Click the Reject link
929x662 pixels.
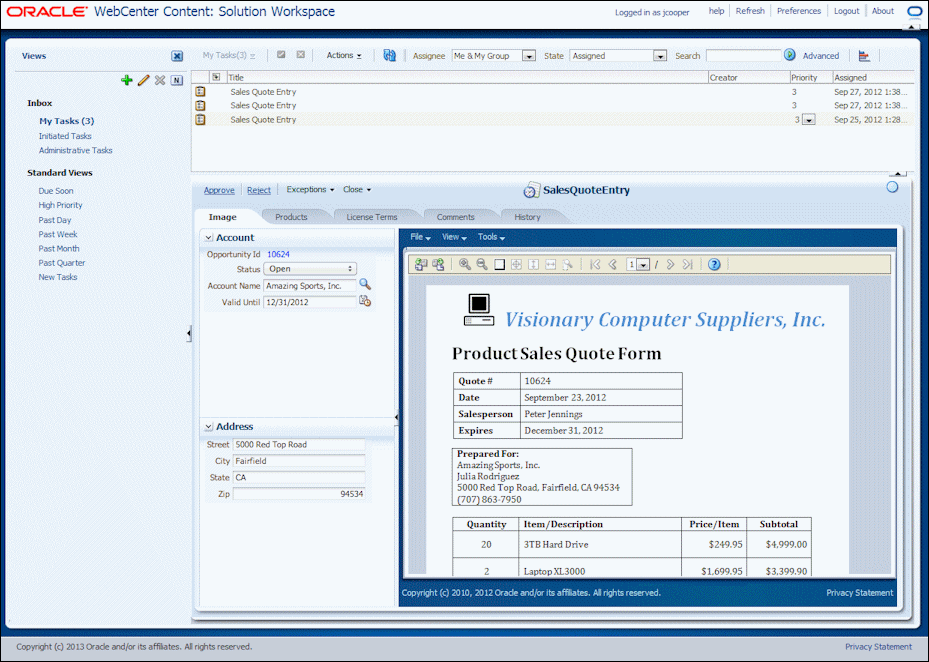click(259, 190)
